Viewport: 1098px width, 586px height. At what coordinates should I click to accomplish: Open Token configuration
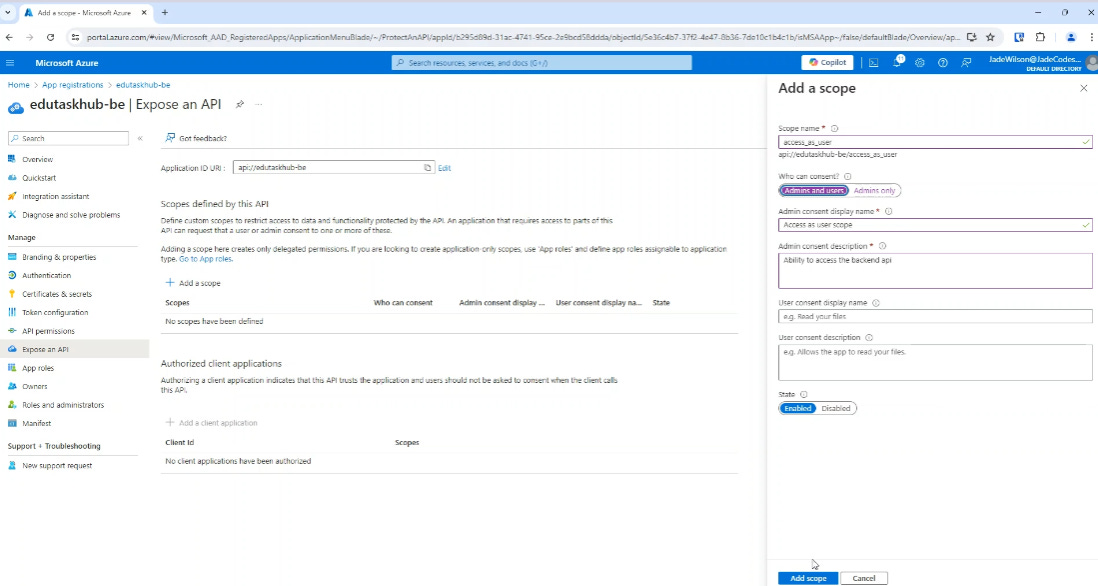click(55, 312)
